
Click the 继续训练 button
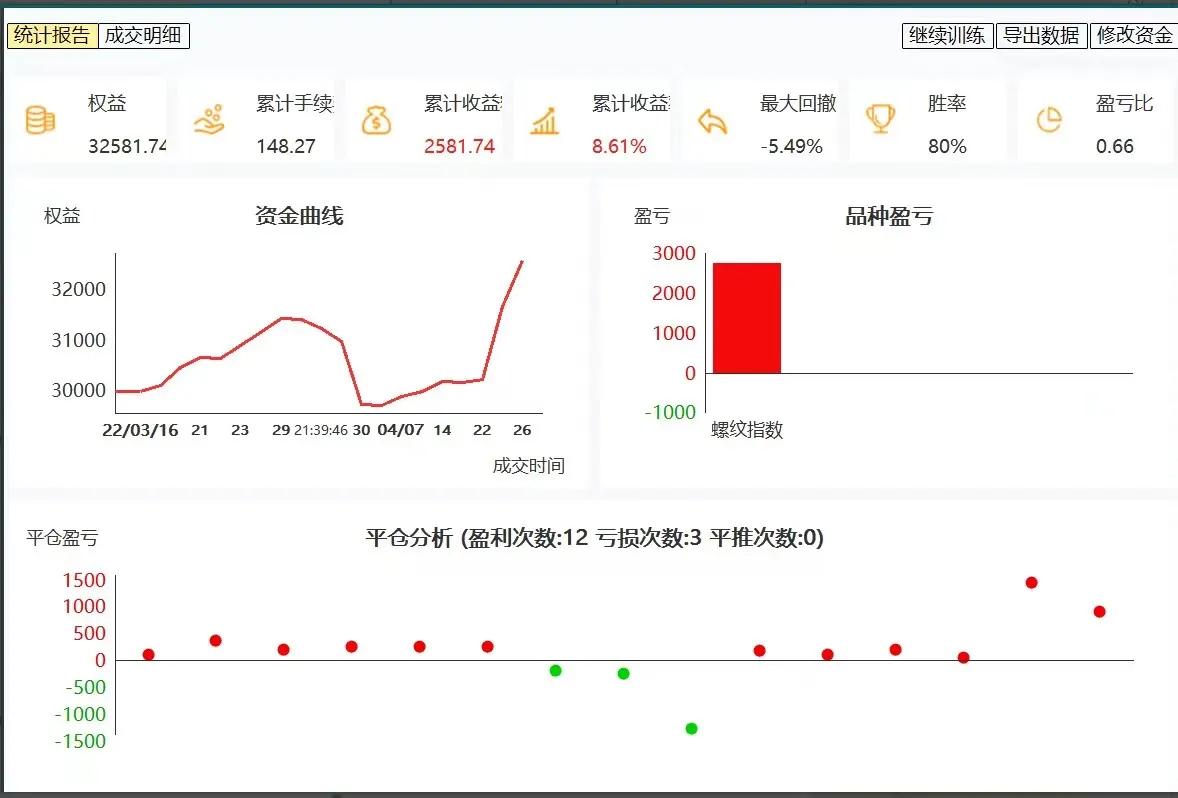(x=946, y=35)
